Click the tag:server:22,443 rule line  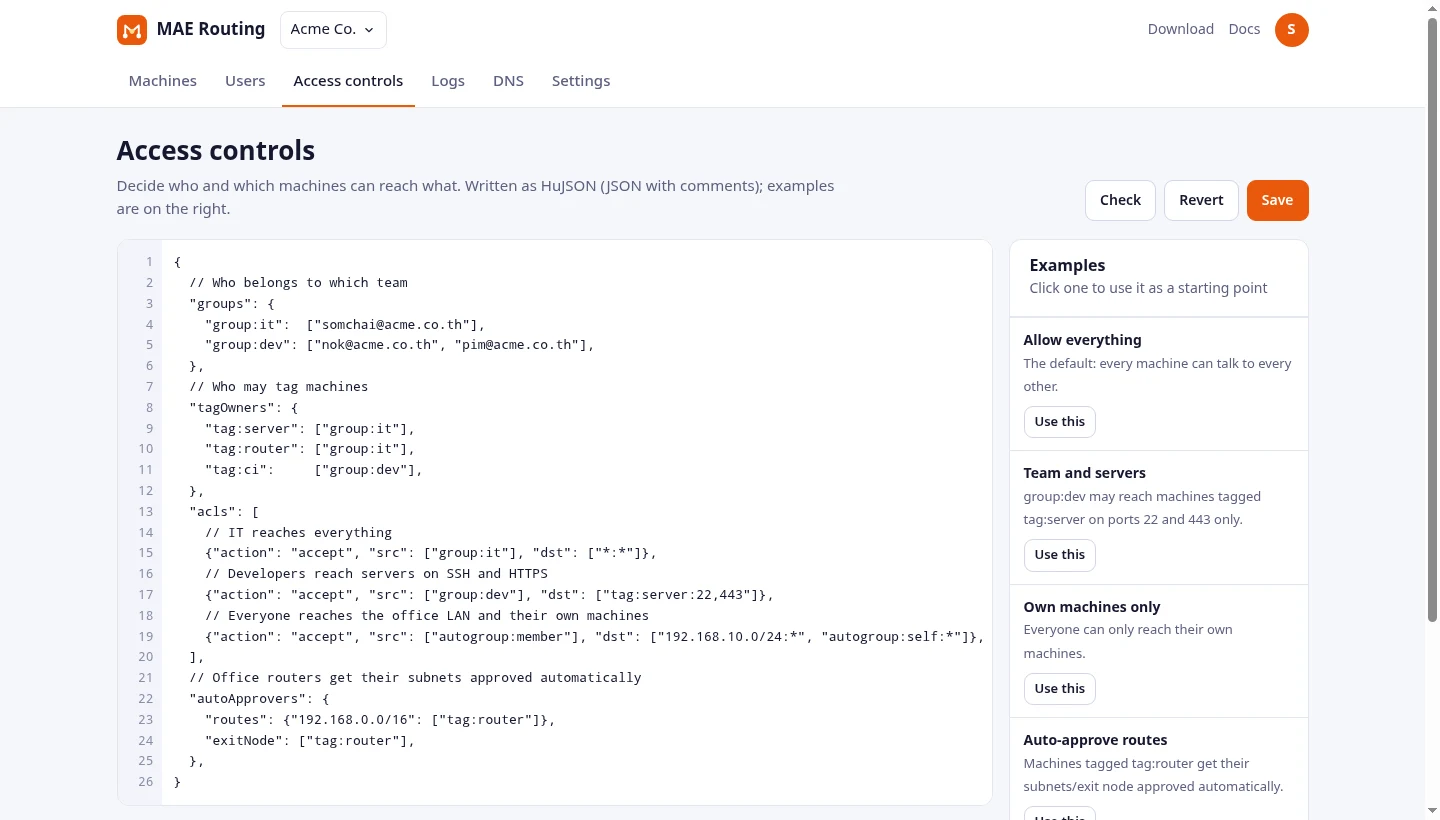coord(490,596)
